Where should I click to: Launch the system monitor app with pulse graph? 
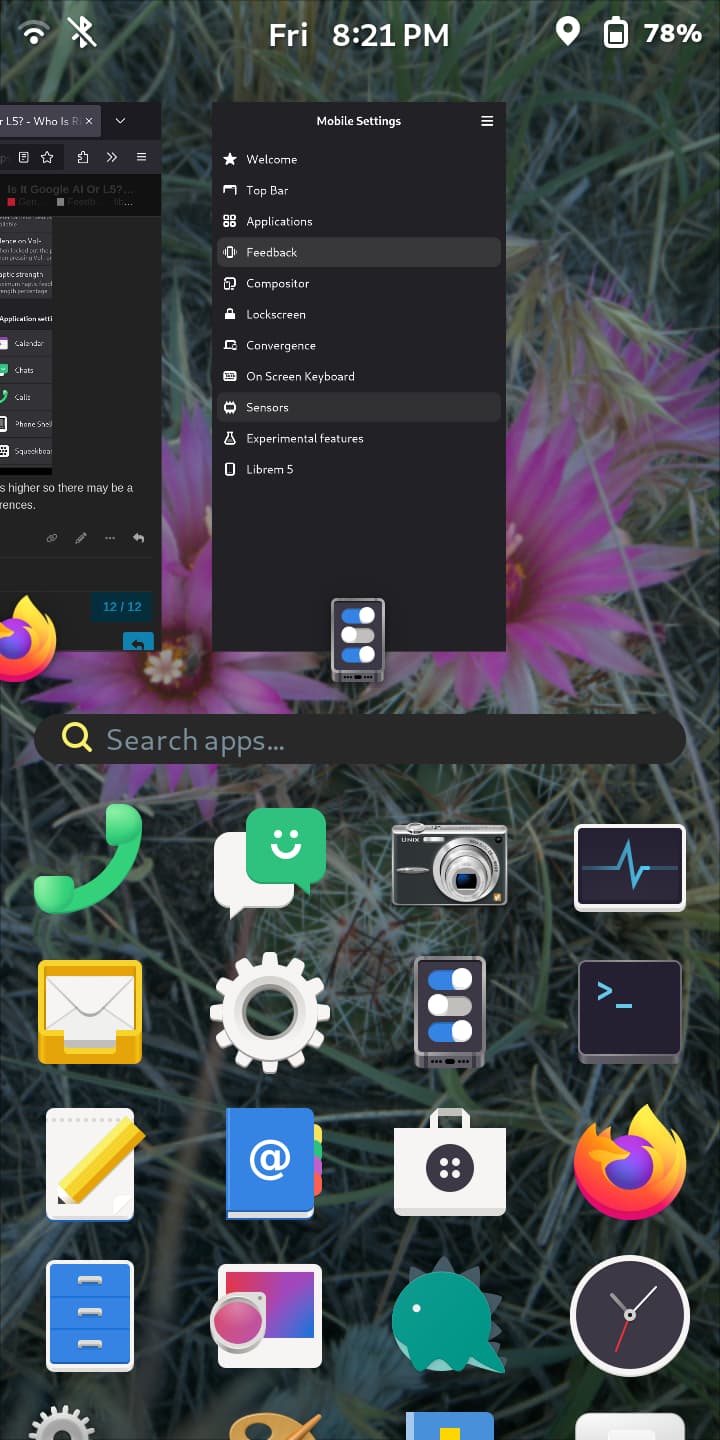coord(630,867)
